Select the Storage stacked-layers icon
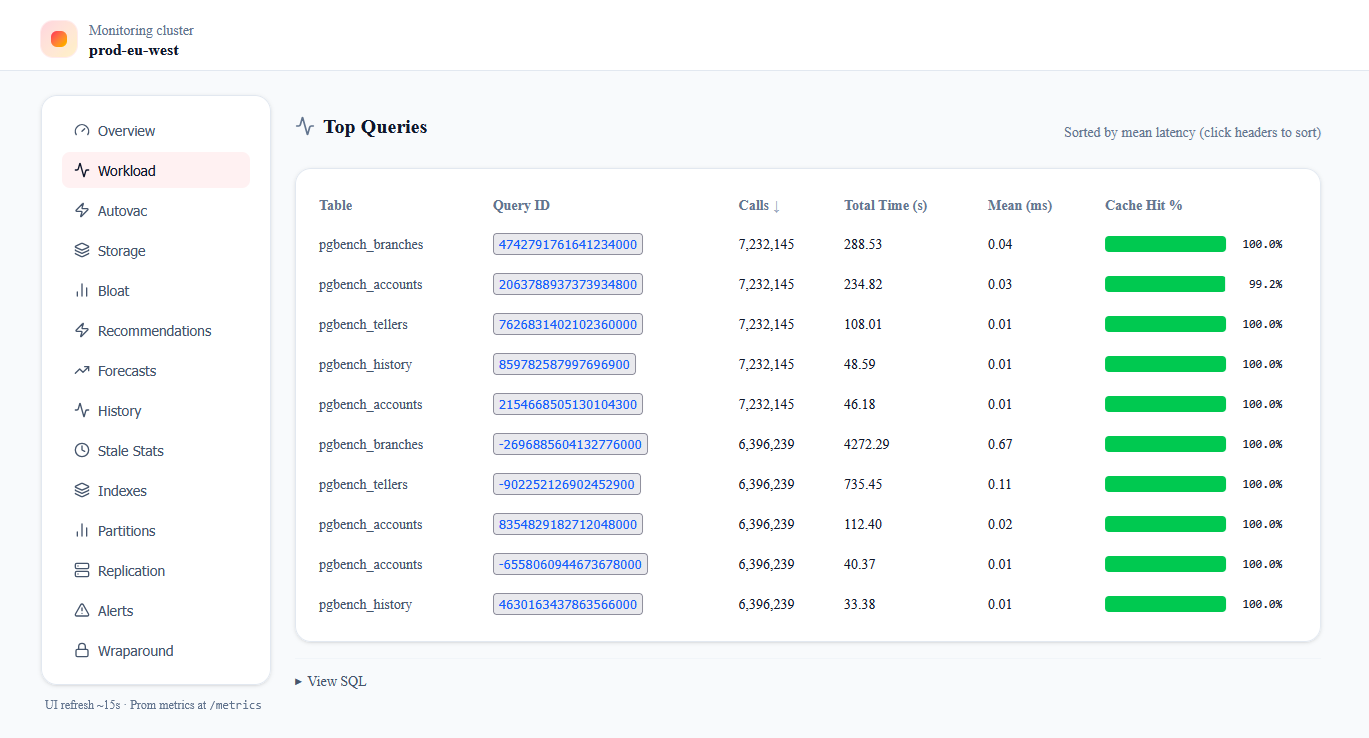The height and width of the screenshot is (738, 1369). [82, 250]
